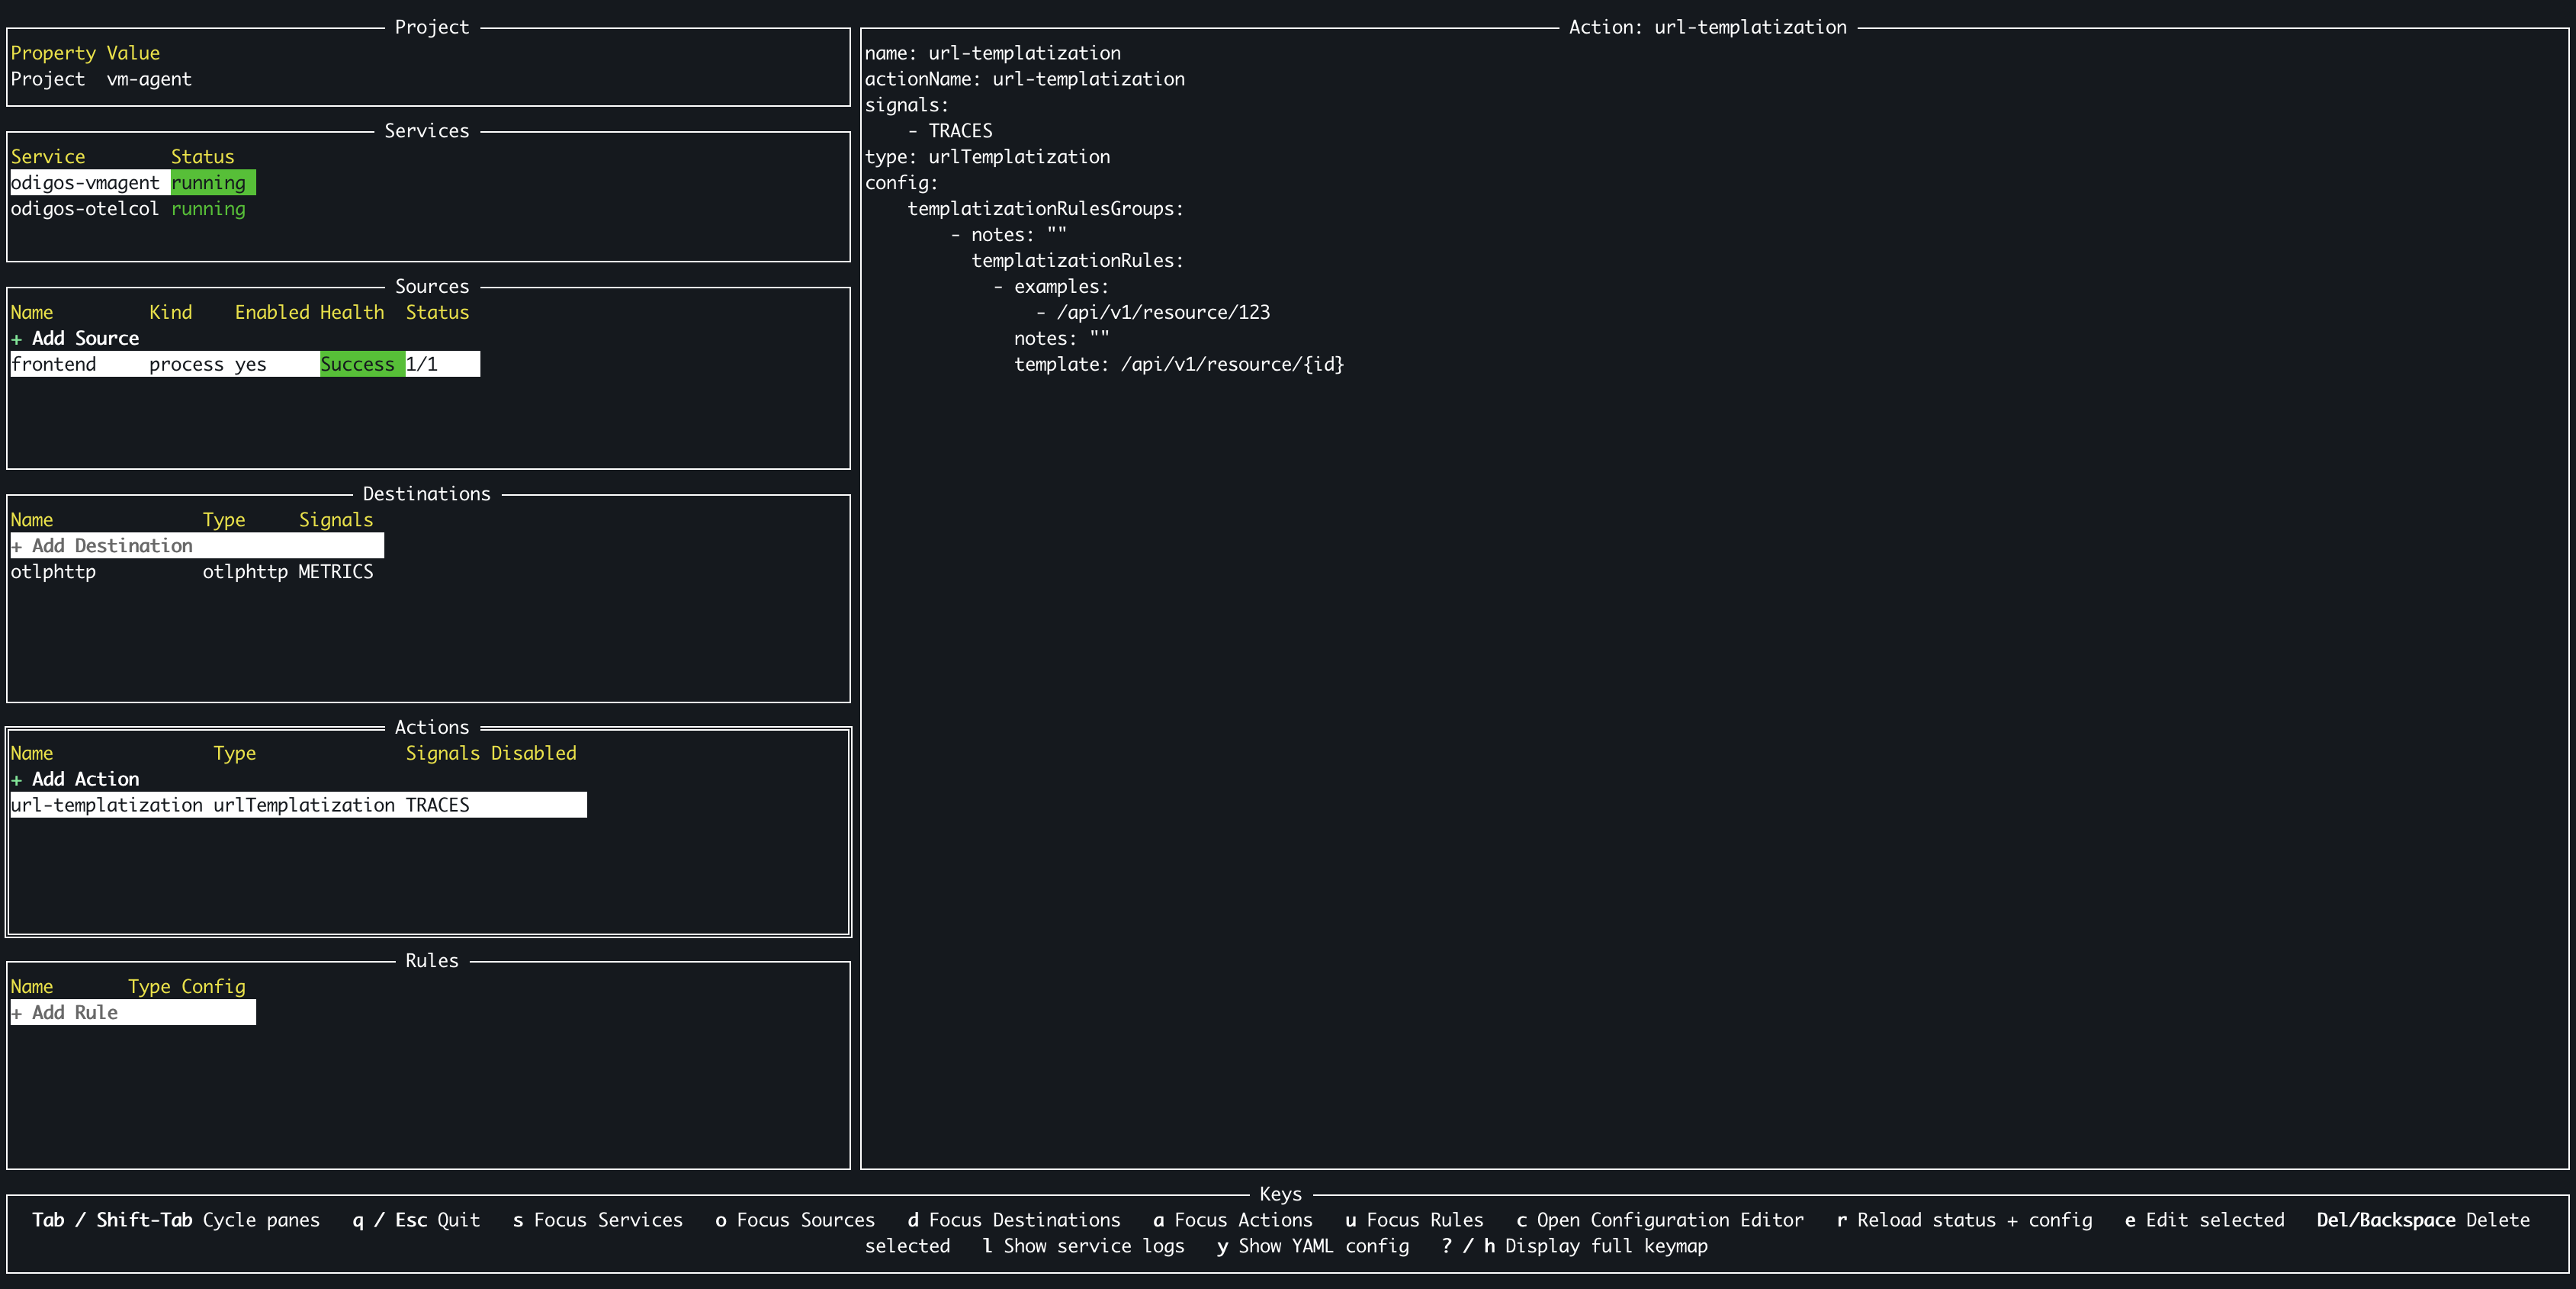Click the green Success health badge
The width and height of the screenshot is (2576, 1289).
point(357,365)
